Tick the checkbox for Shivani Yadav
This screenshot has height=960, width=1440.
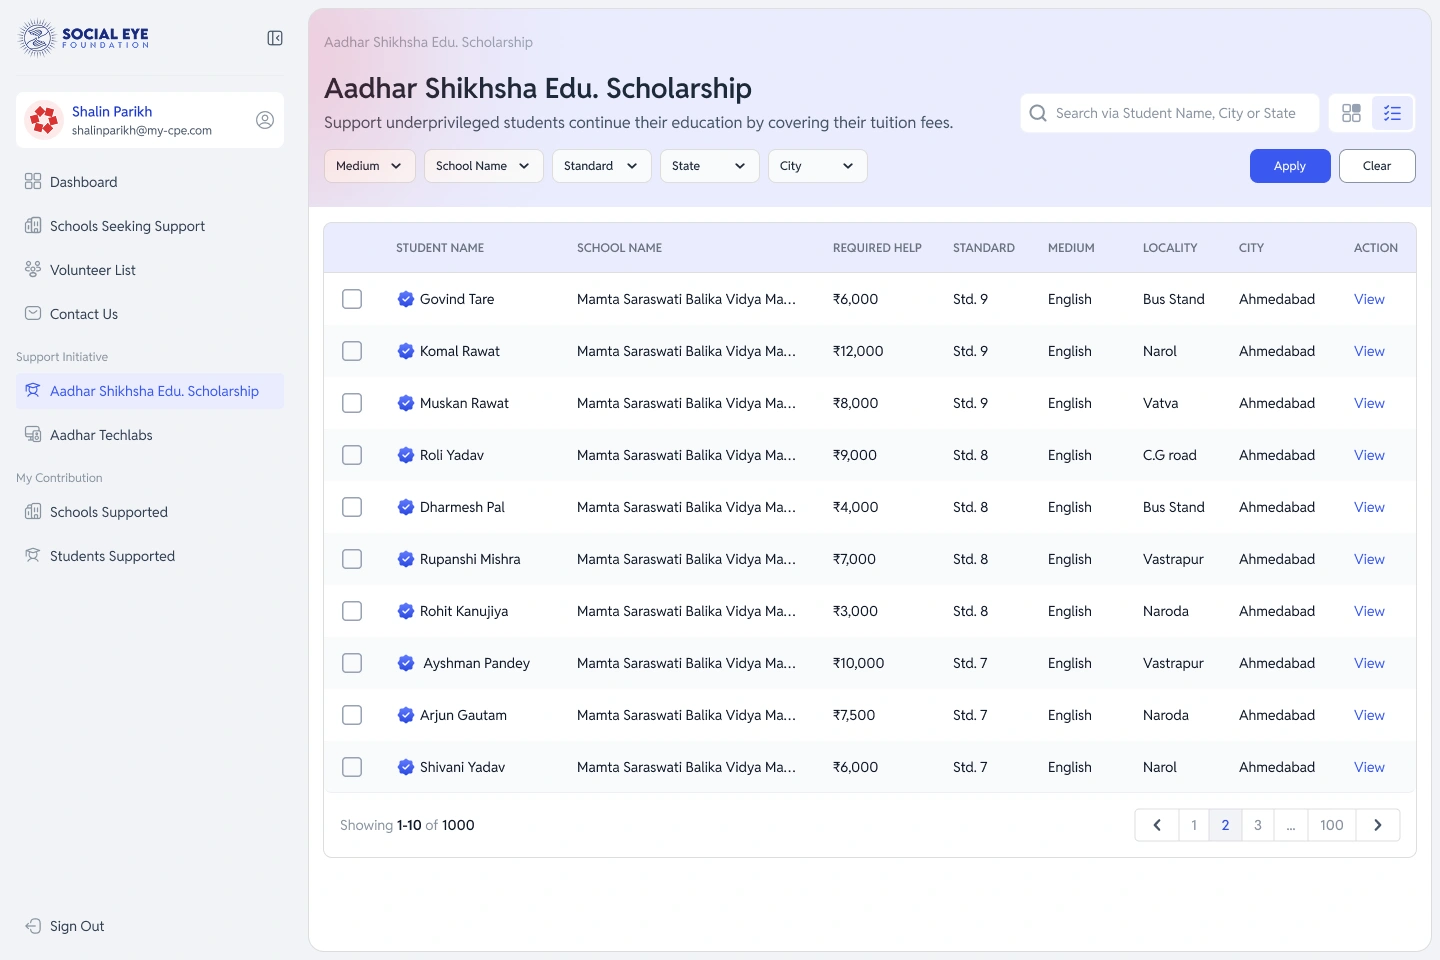pos(352,767)
